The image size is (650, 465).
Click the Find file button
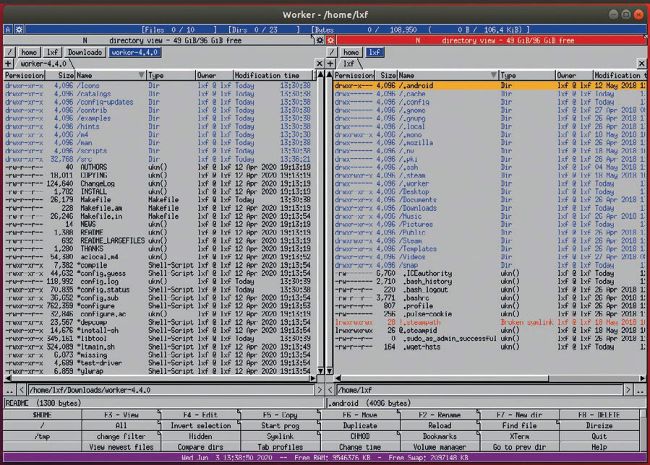tap(519, 426)
